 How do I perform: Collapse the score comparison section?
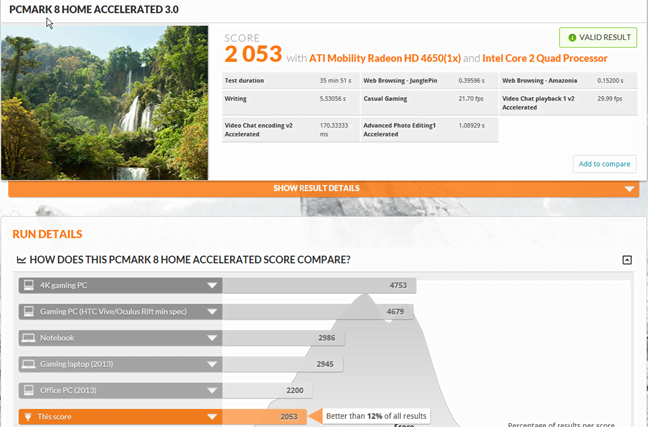click(627, 260)
